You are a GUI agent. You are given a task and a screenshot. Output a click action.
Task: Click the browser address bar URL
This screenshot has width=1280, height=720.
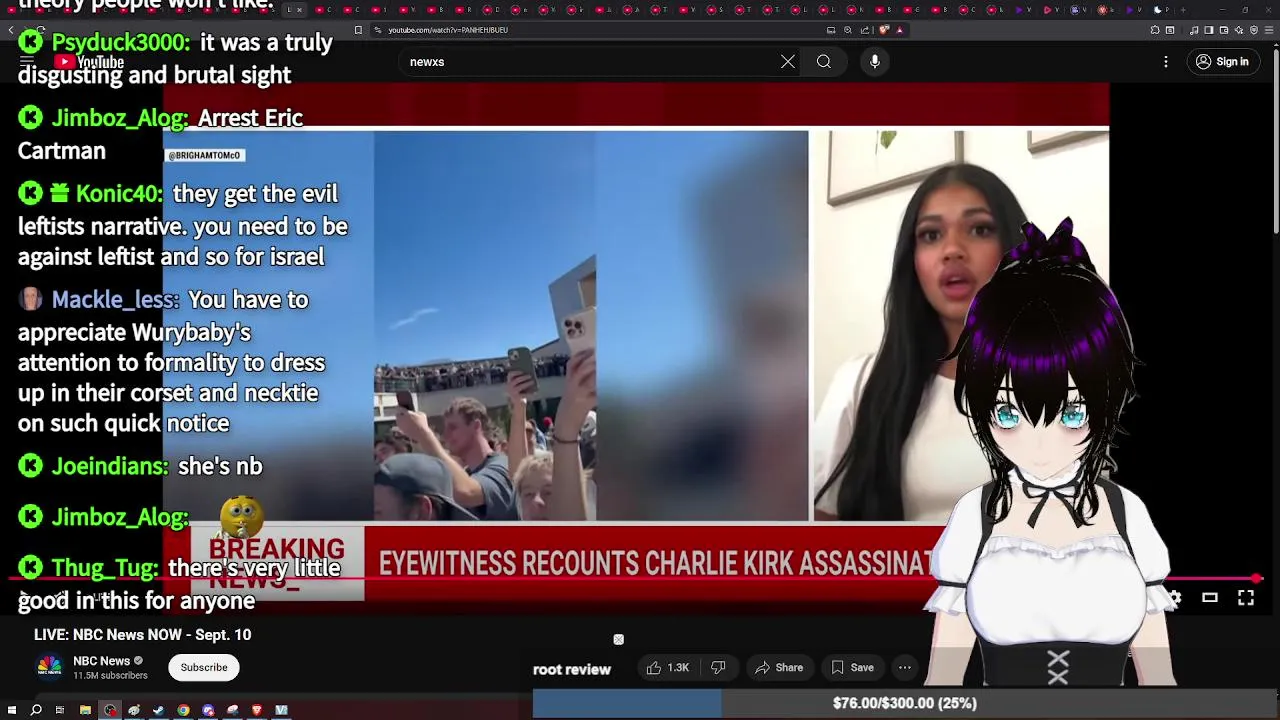click(448, 30)
